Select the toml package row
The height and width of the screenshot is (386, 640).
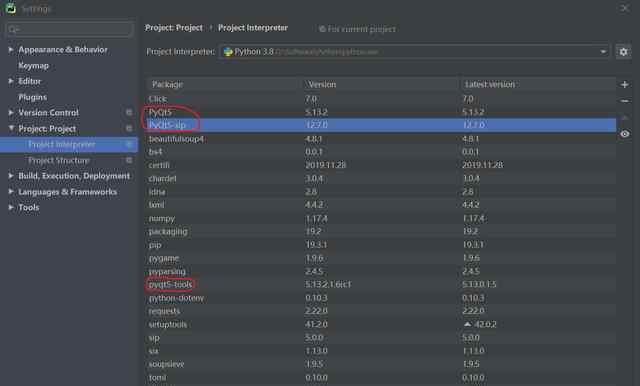tap(381, 377)
